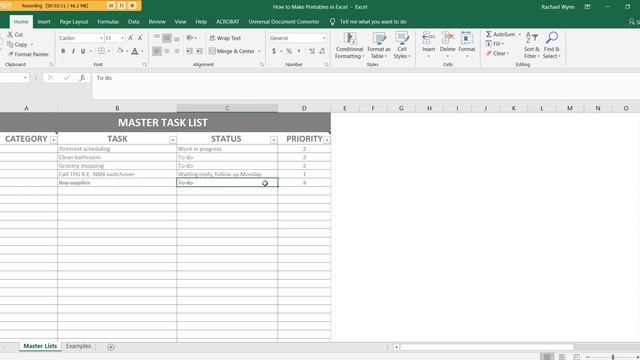This screenshot has width=640, height=360.
Task: Toggle Bold formatting
Action: [x=63, y=51]
